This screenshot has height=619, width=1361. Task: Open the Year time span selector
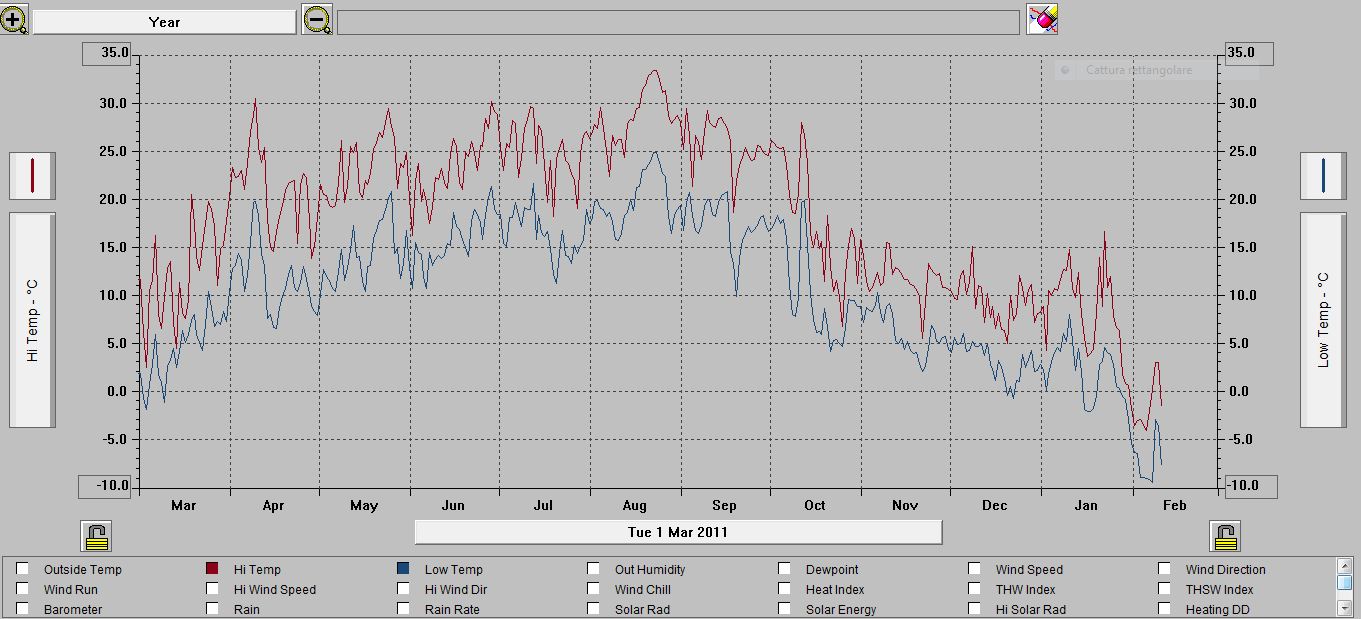[164, 22]
